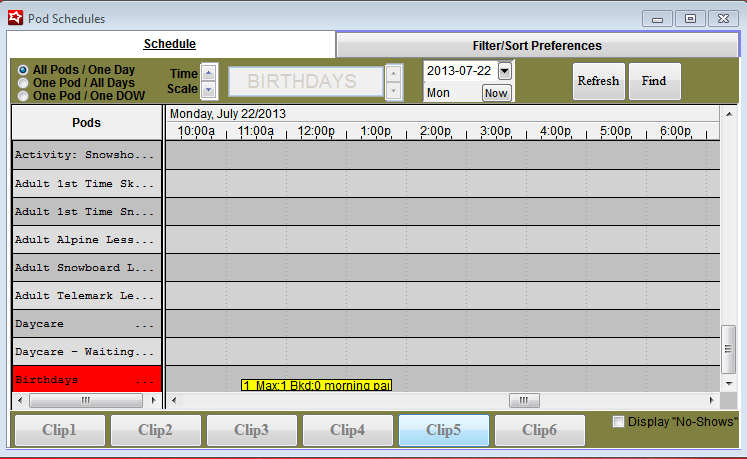
Task: Click the Clip1 button
Action: coord(60,430)
